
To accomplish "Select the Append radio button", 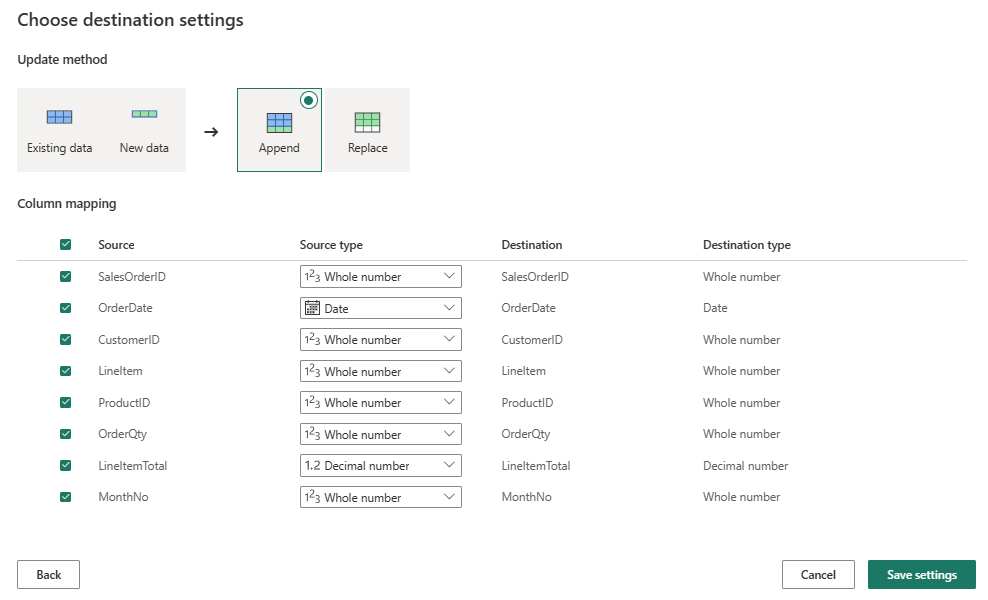I will pyautogui.click(x=309, y=100).
